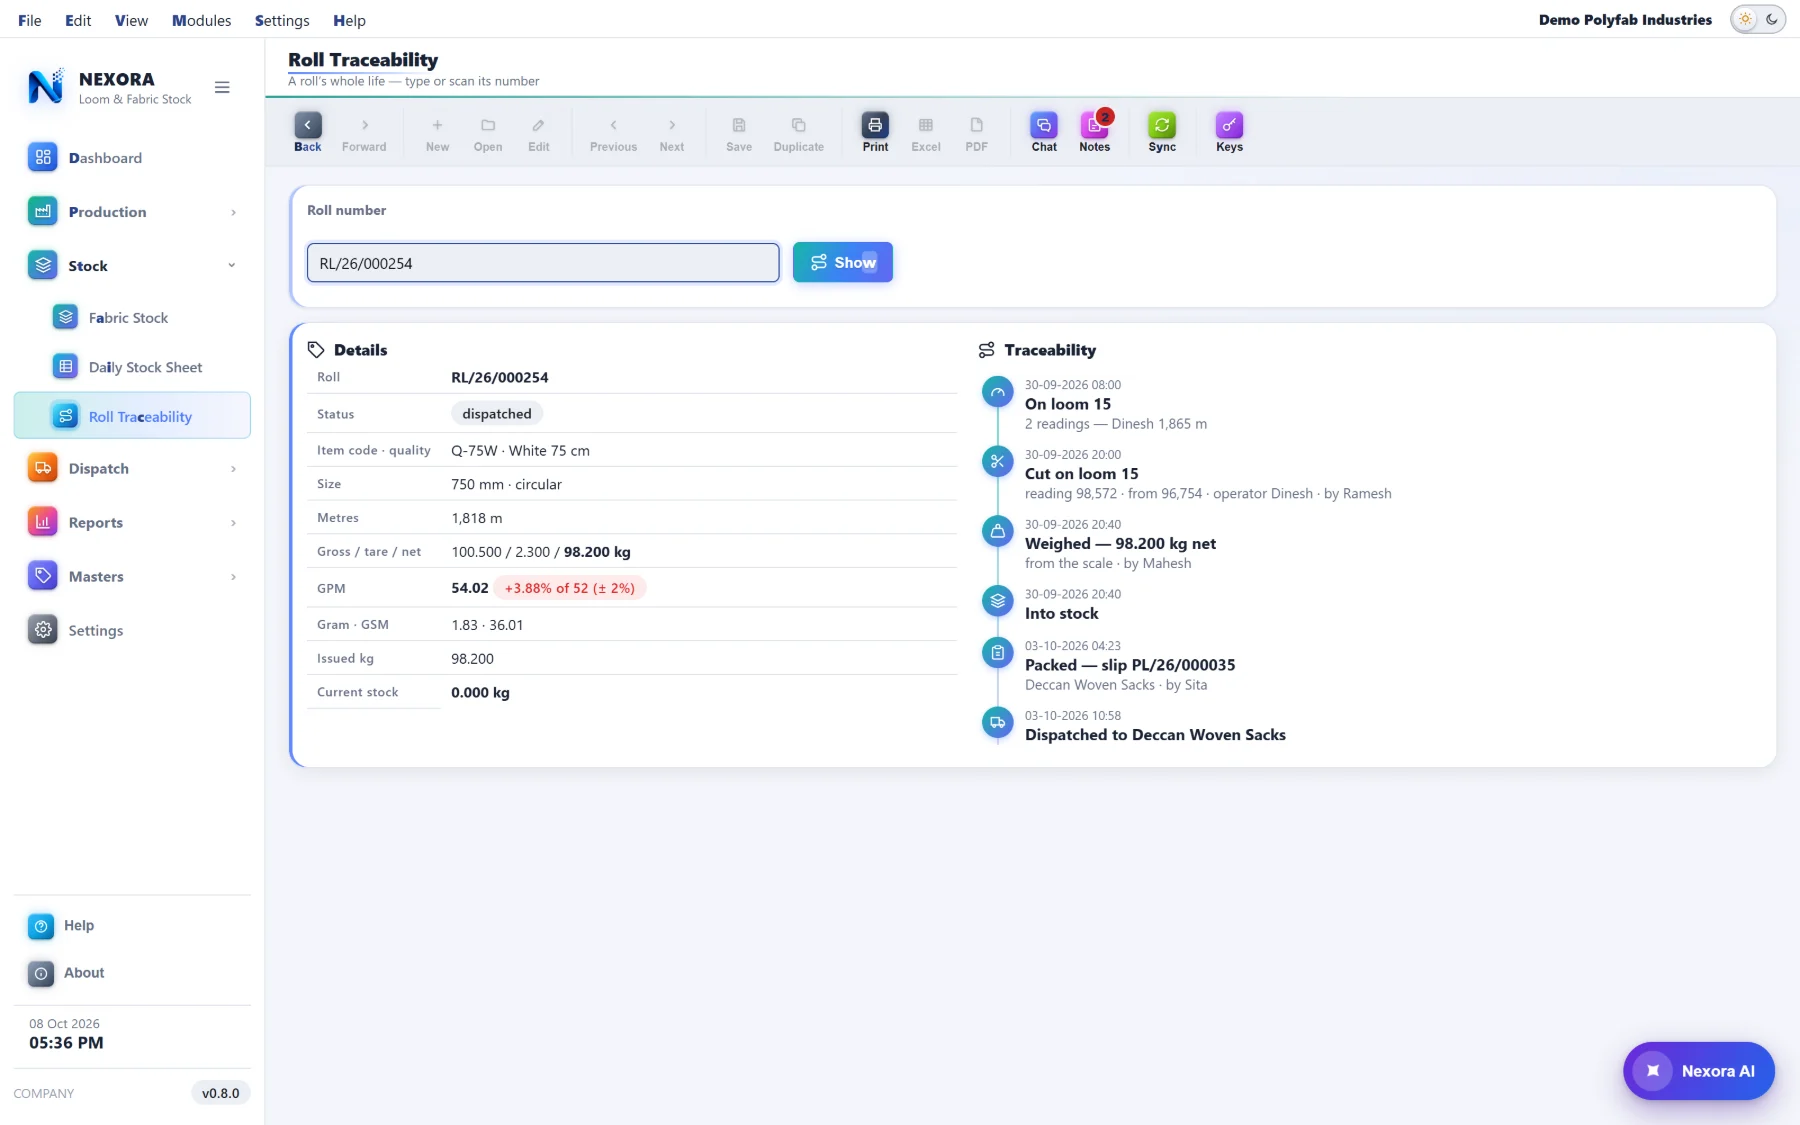Open the Nexora AI assistant button

[x=1699, y=1071]
